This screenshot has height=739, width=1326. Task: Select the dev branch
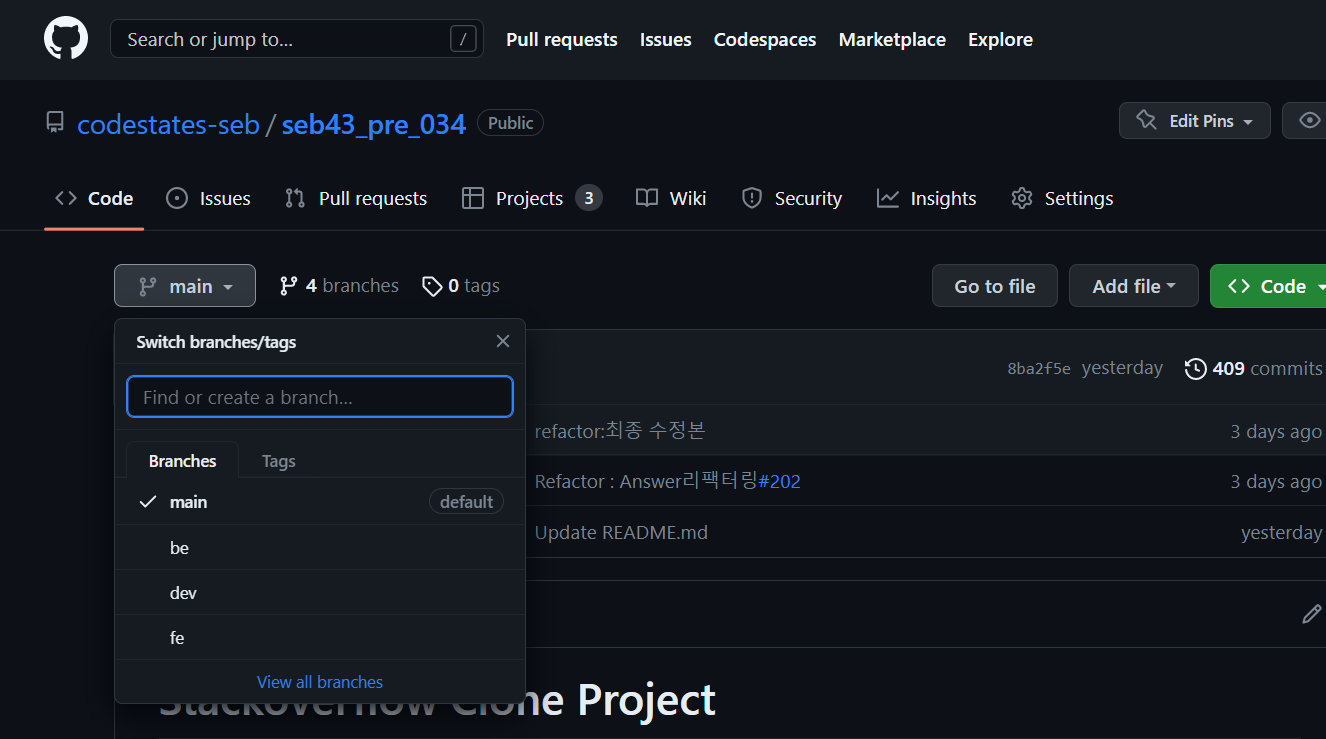pos(320,593)
